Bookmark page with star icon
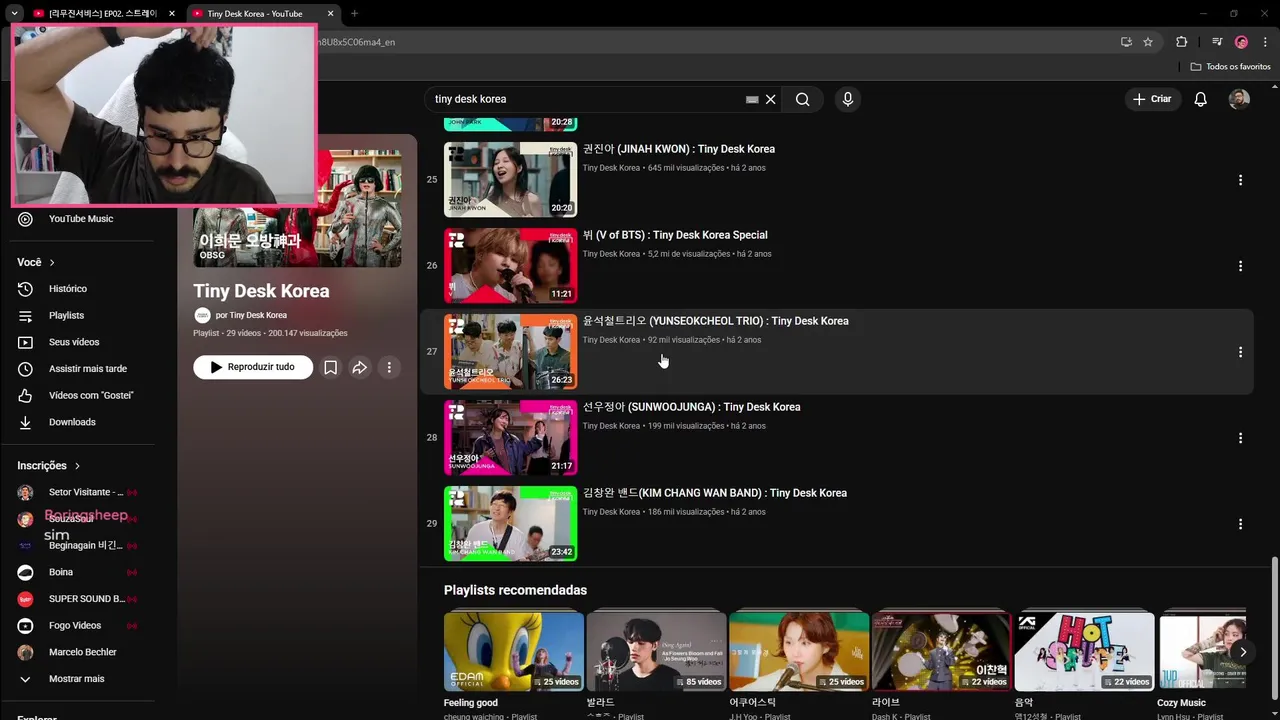This screenshot has height=720, width=1280. (x=1148, y=42)
